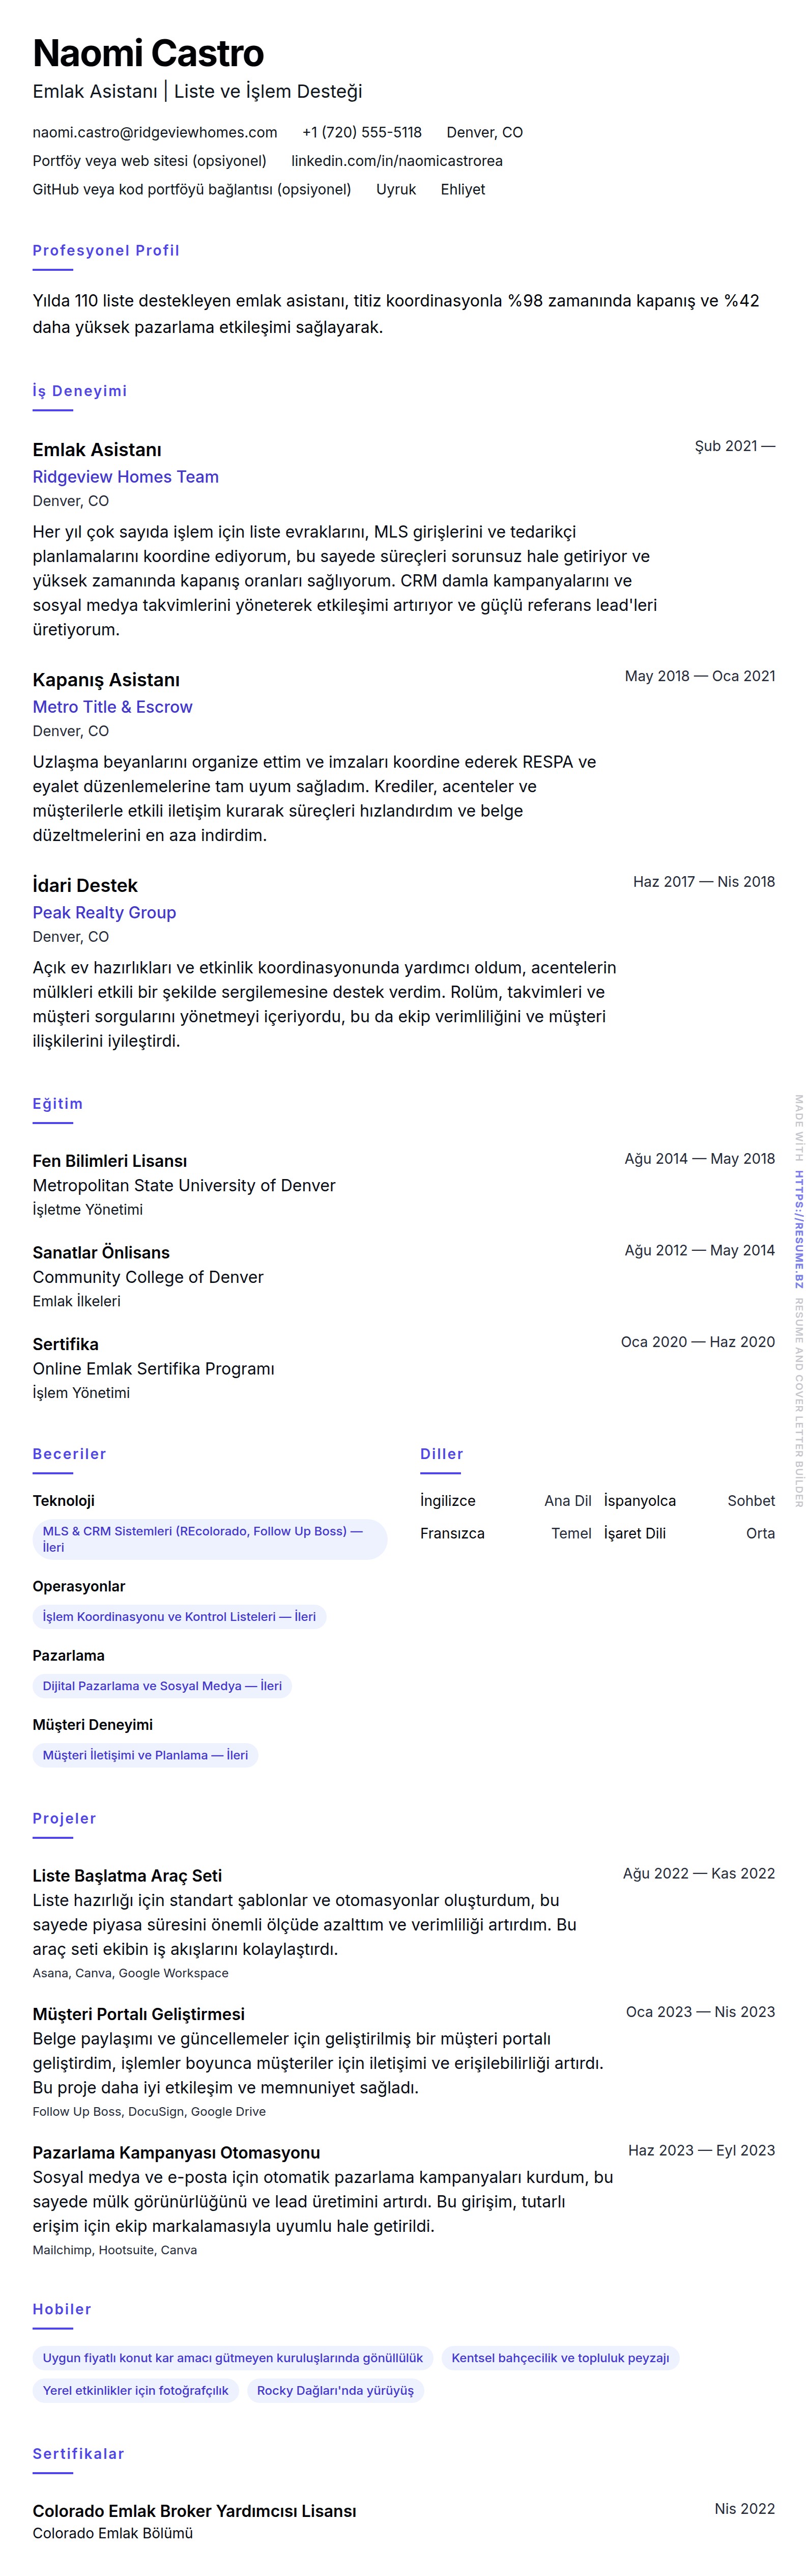Open the Peak Realty Group link

pos(104,913)
